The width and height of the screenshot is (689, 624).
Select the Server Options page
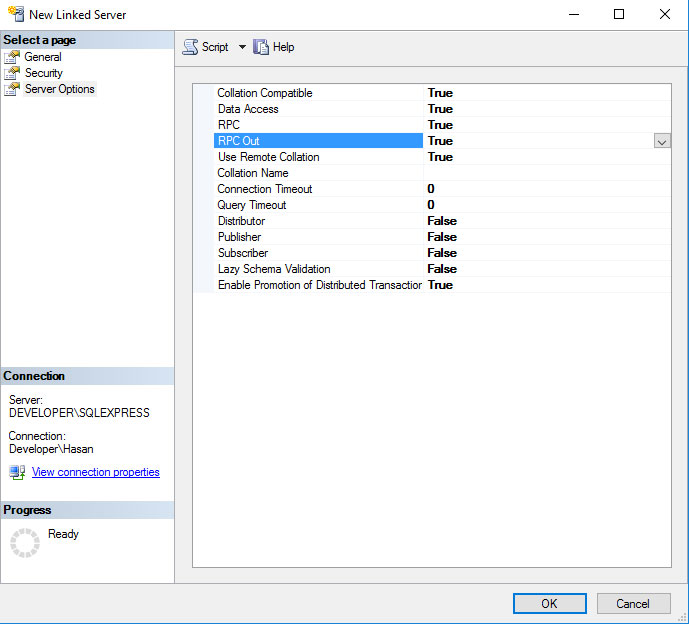tap(59, 89)
